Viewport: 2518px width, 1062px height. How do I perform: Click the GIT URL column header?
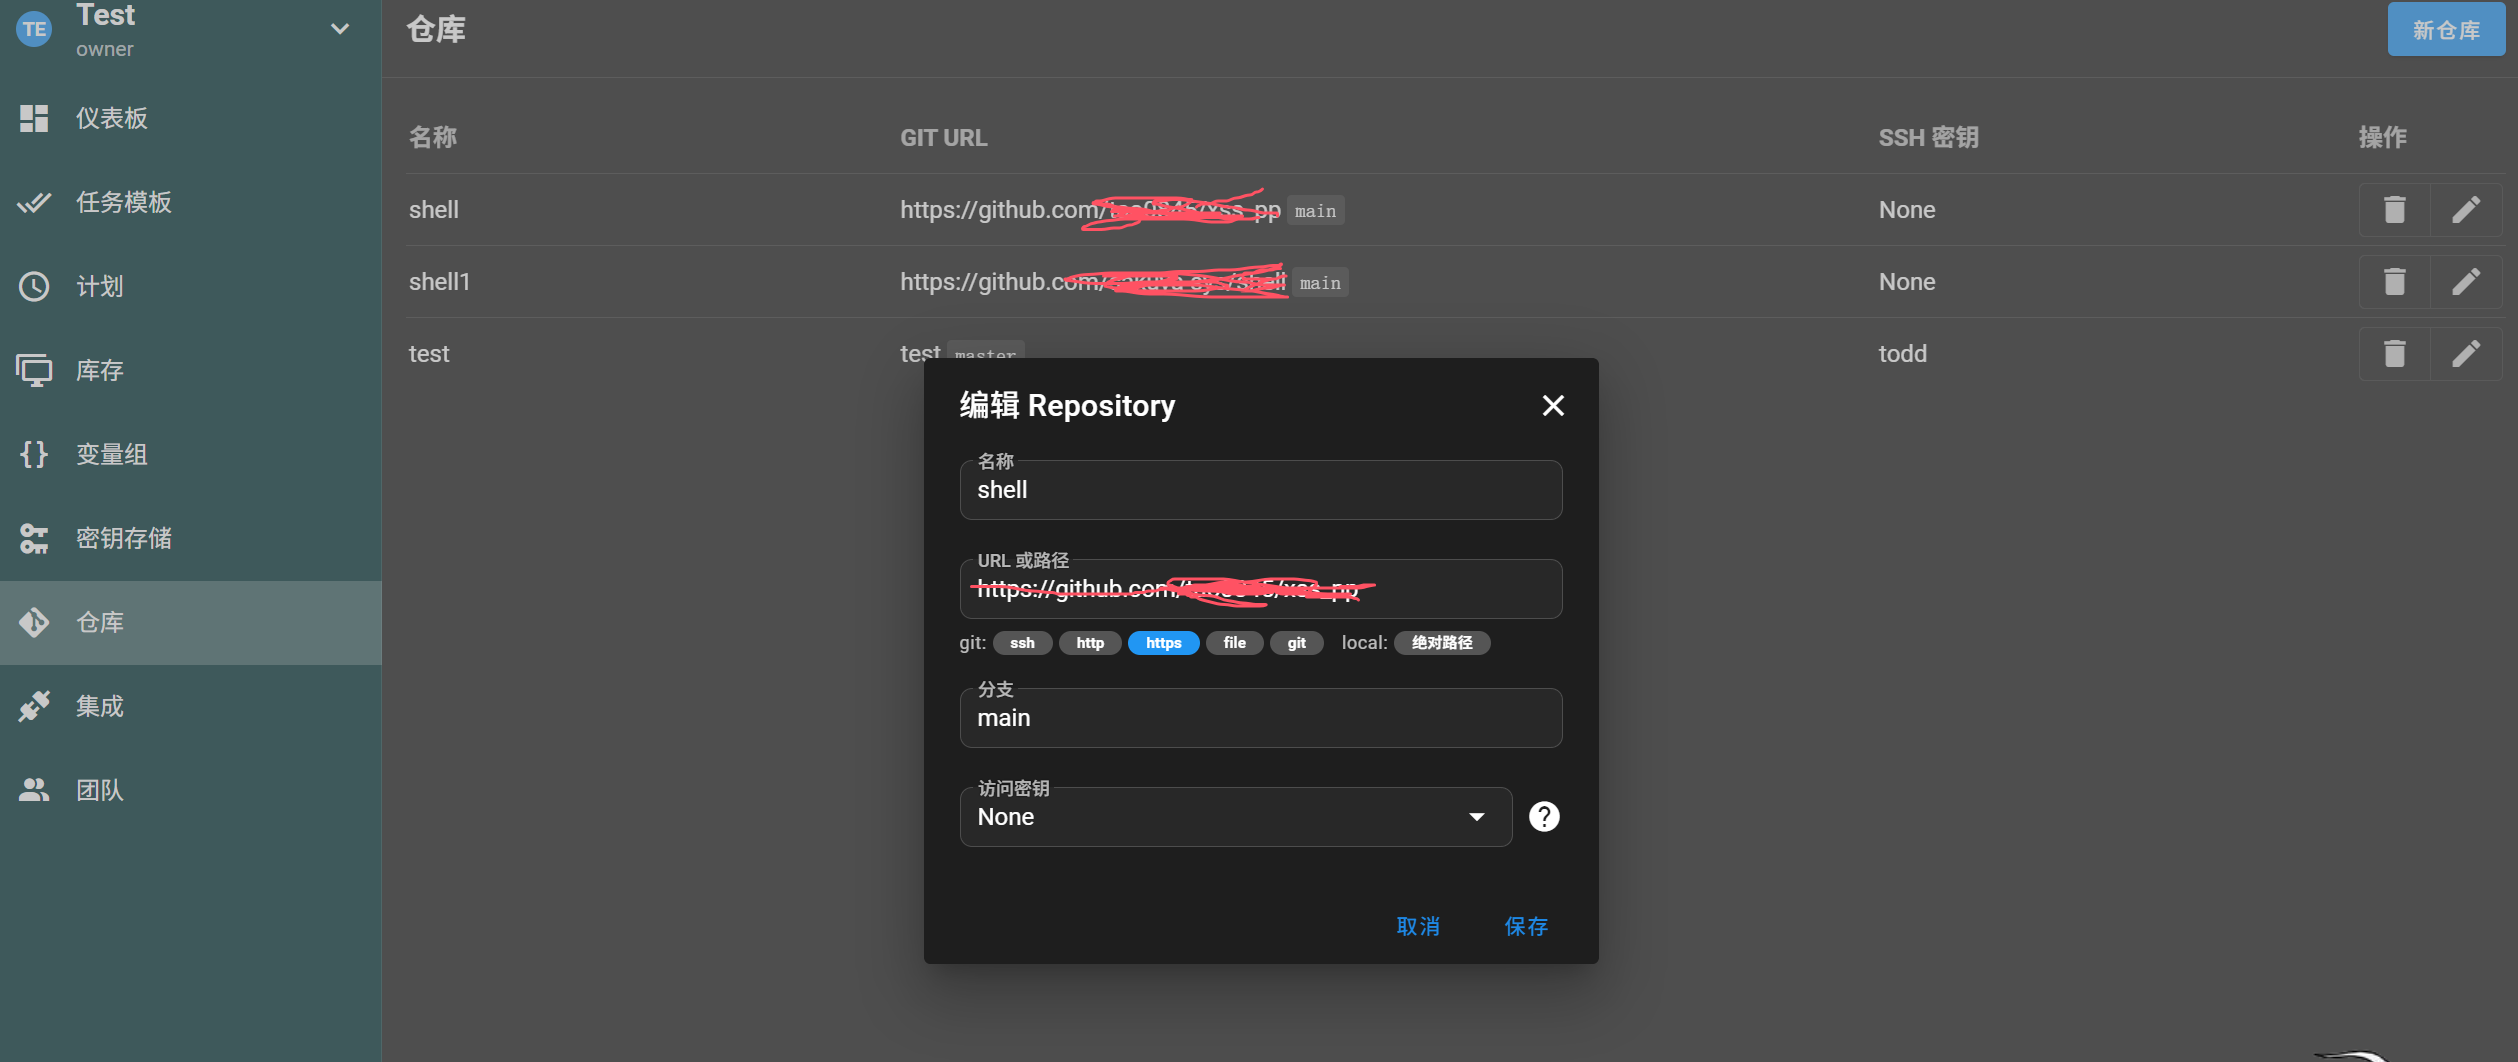(944, 138)
